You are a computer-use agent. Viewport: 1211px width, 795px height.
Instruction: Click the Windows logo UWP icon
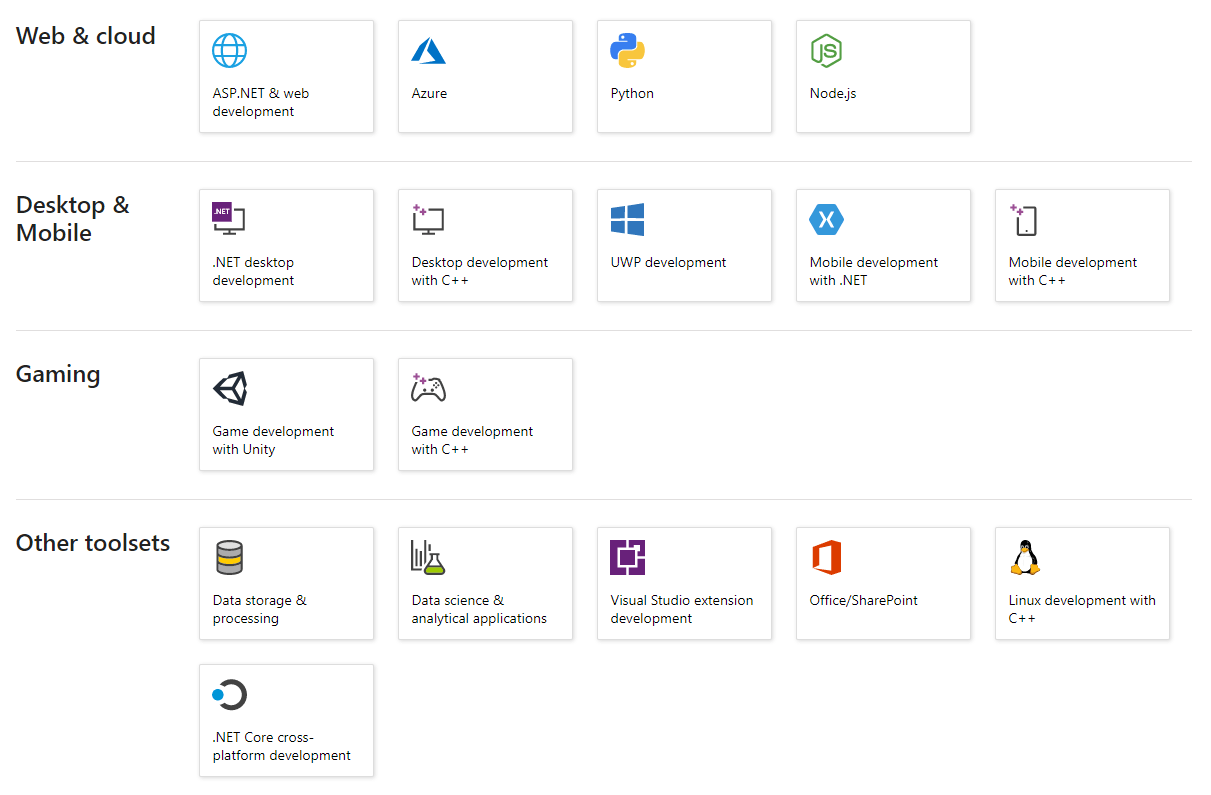627,219
